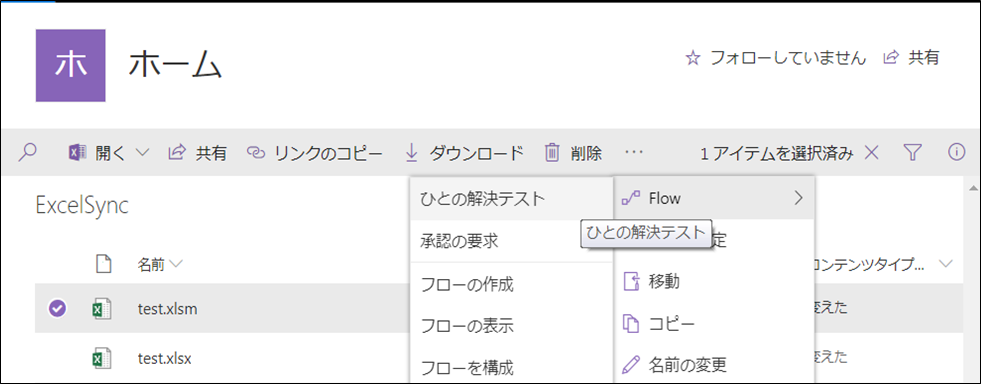Click the scrollbar up arrow at the right
This screenshot has width=981, height=384.
[974, 188]
